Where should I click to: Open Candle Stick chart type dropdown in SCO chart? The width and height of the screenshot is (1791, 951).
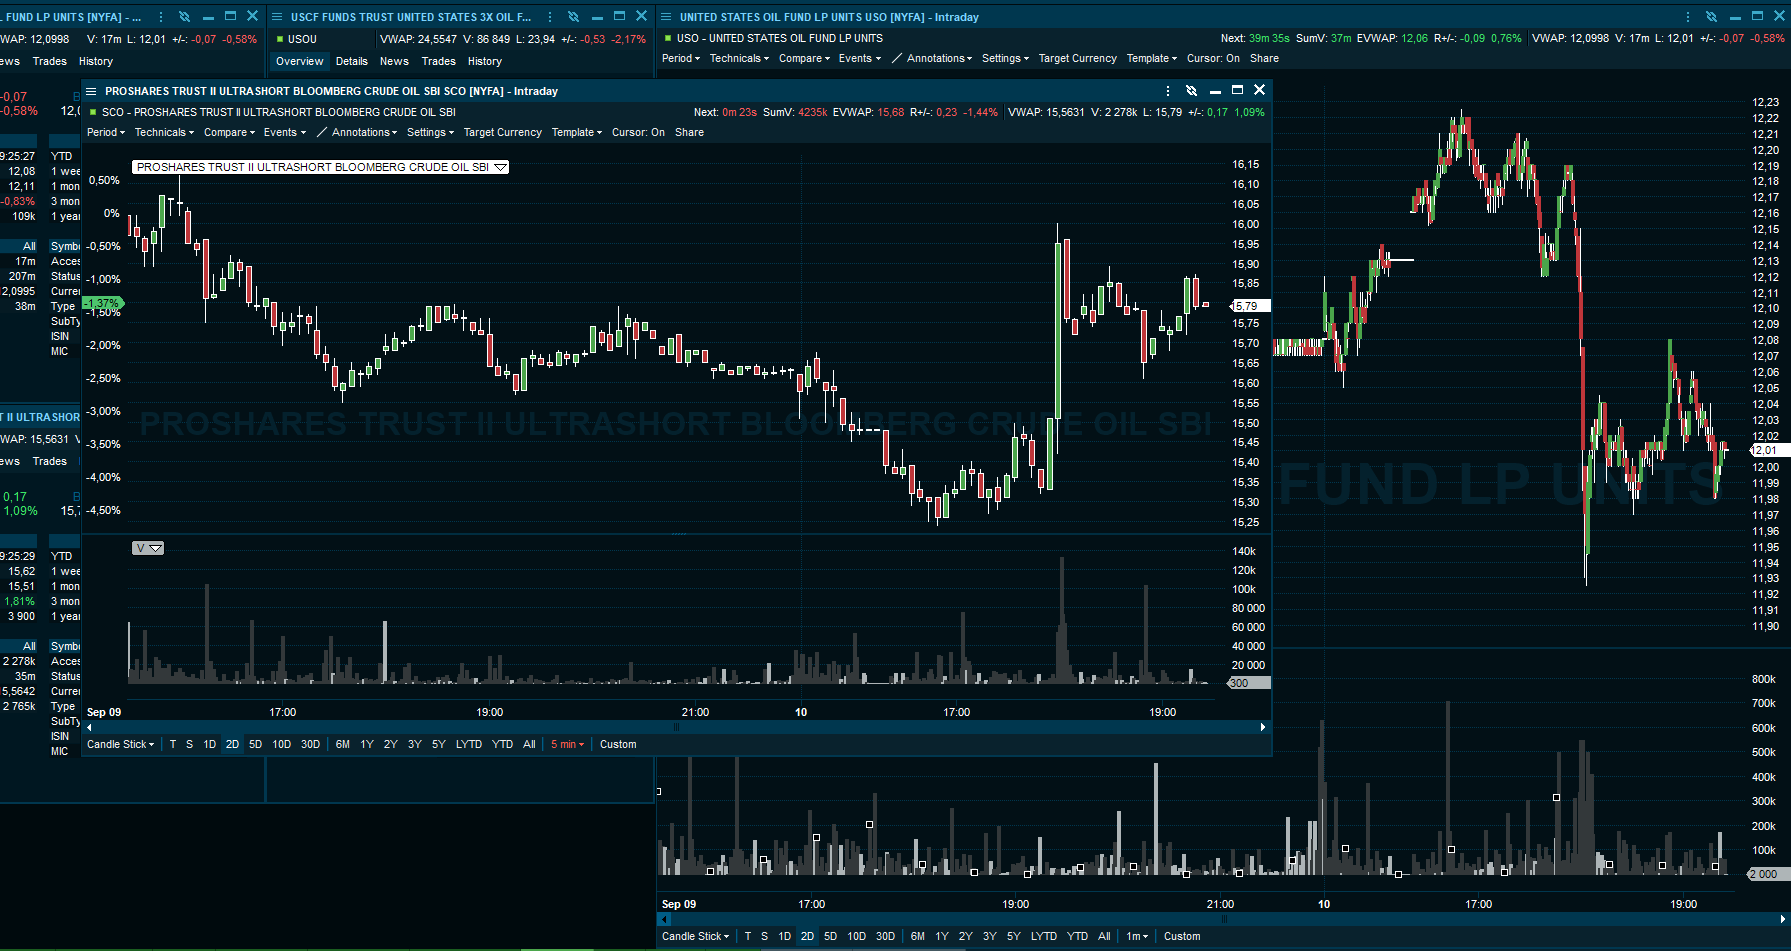(121, 744)
